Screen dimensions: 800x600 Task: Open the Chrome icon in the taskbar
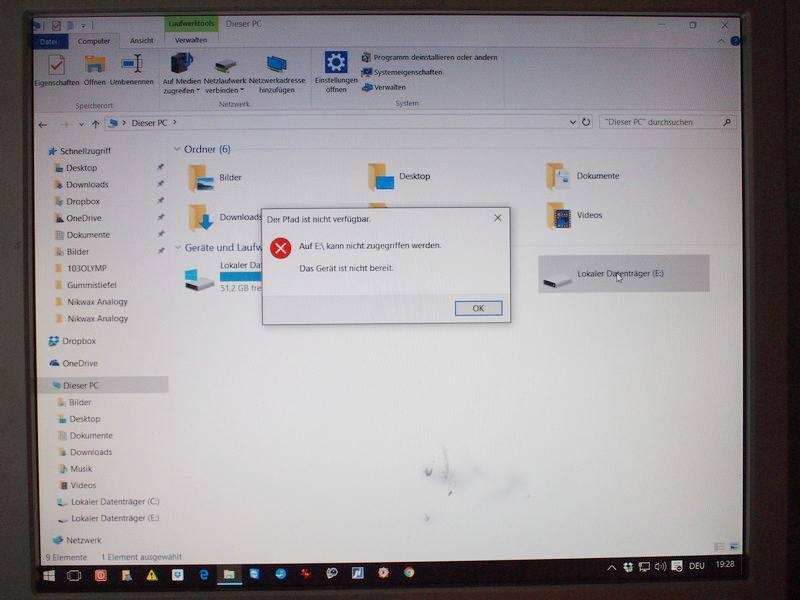410,574
